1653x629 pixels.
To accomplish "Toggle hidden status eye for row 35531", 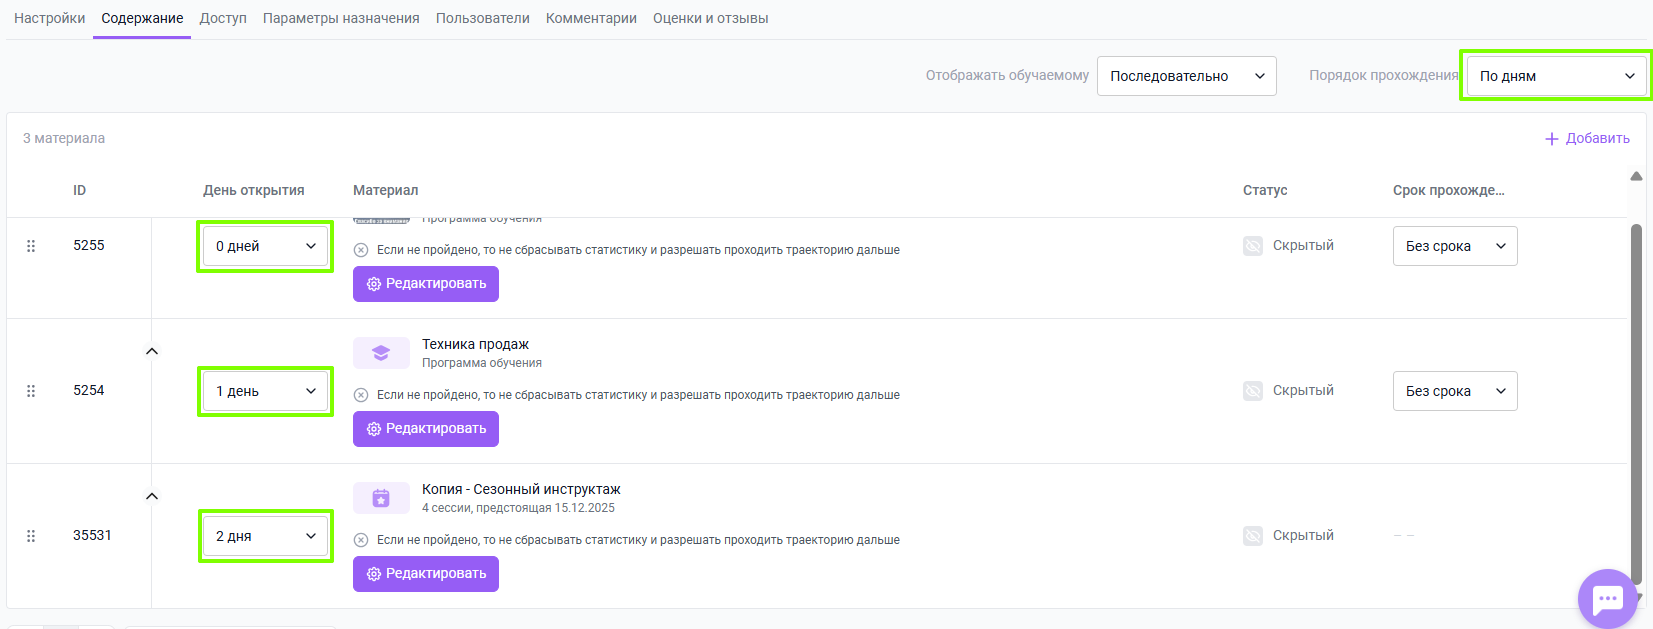I will [x=1252, y=536].
